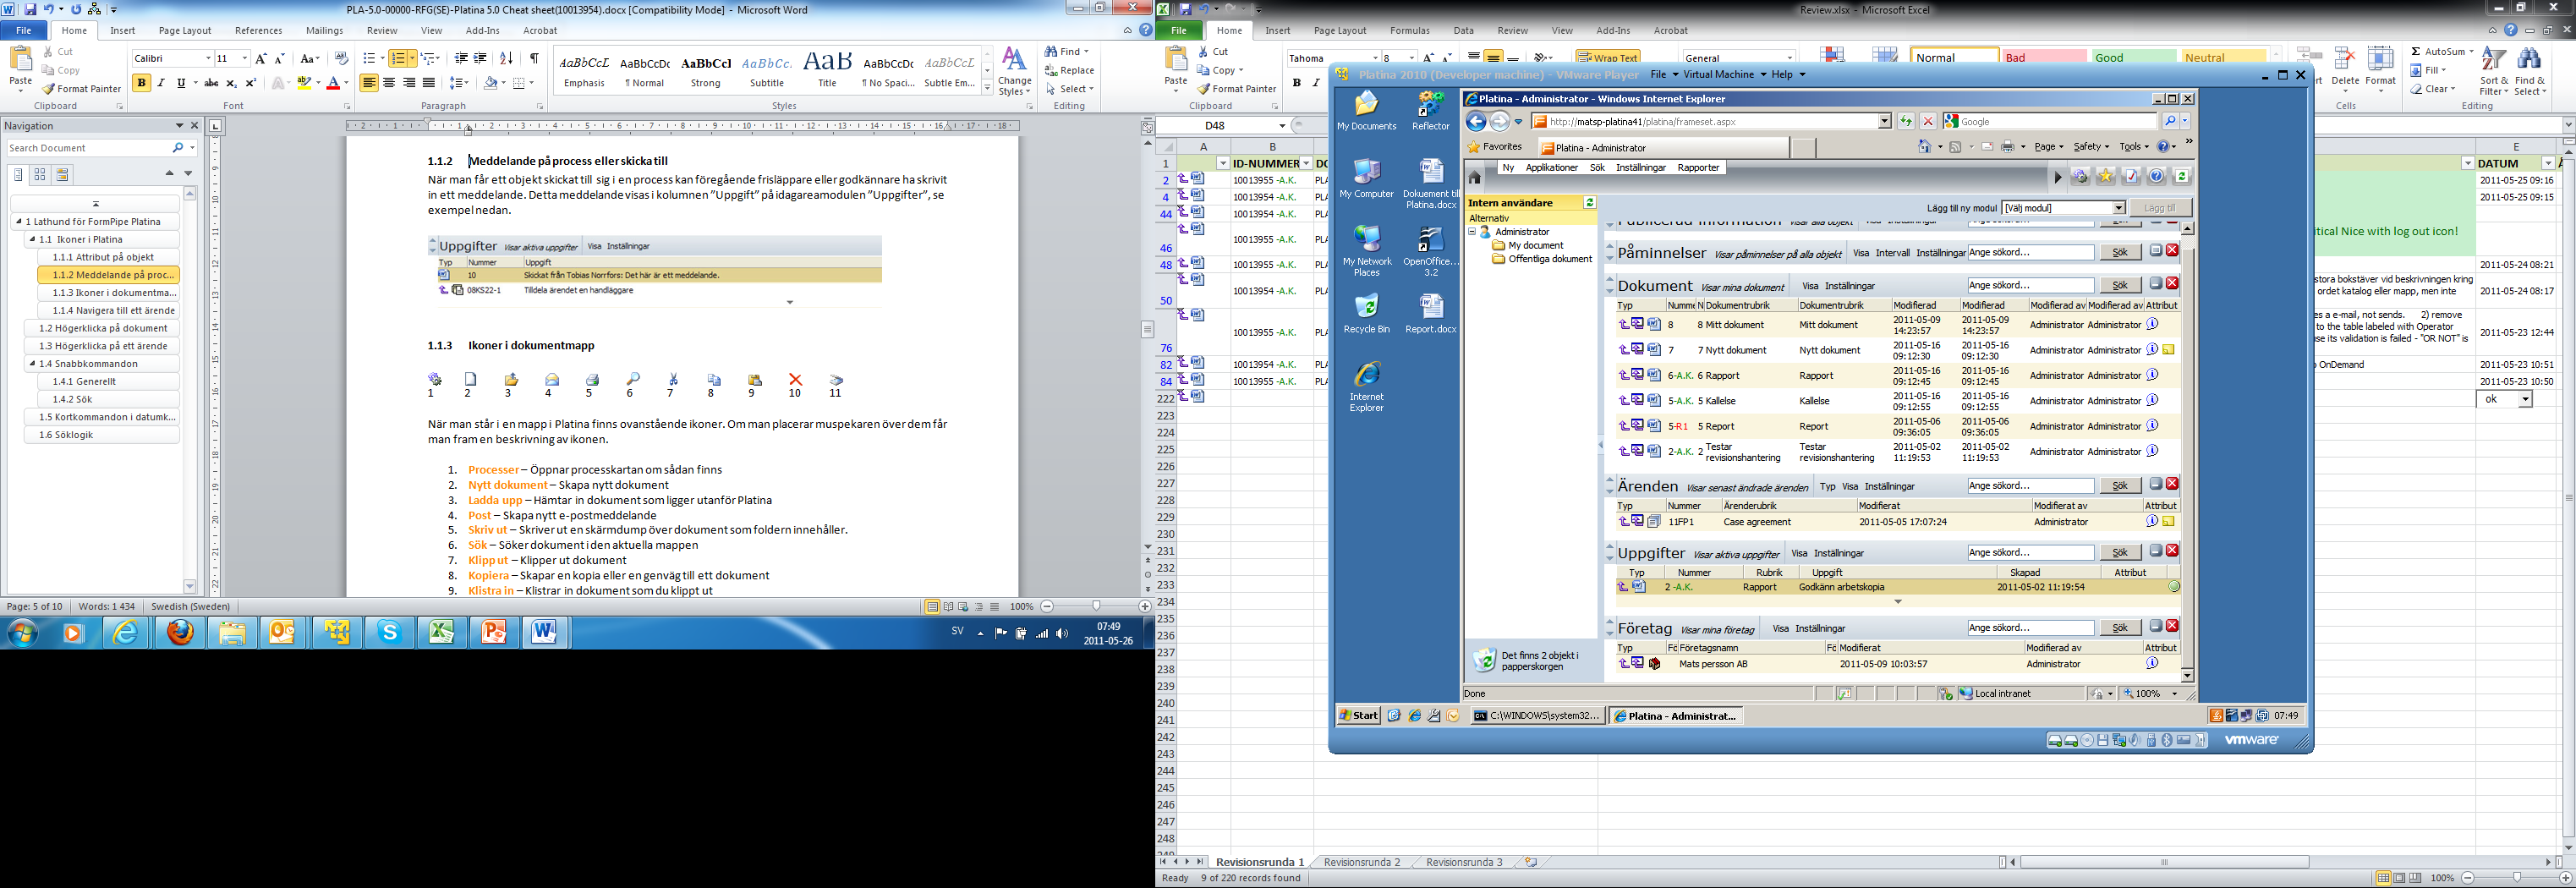
Task: Open Reflector shortcut on VM desktop
Action: 1430,110
